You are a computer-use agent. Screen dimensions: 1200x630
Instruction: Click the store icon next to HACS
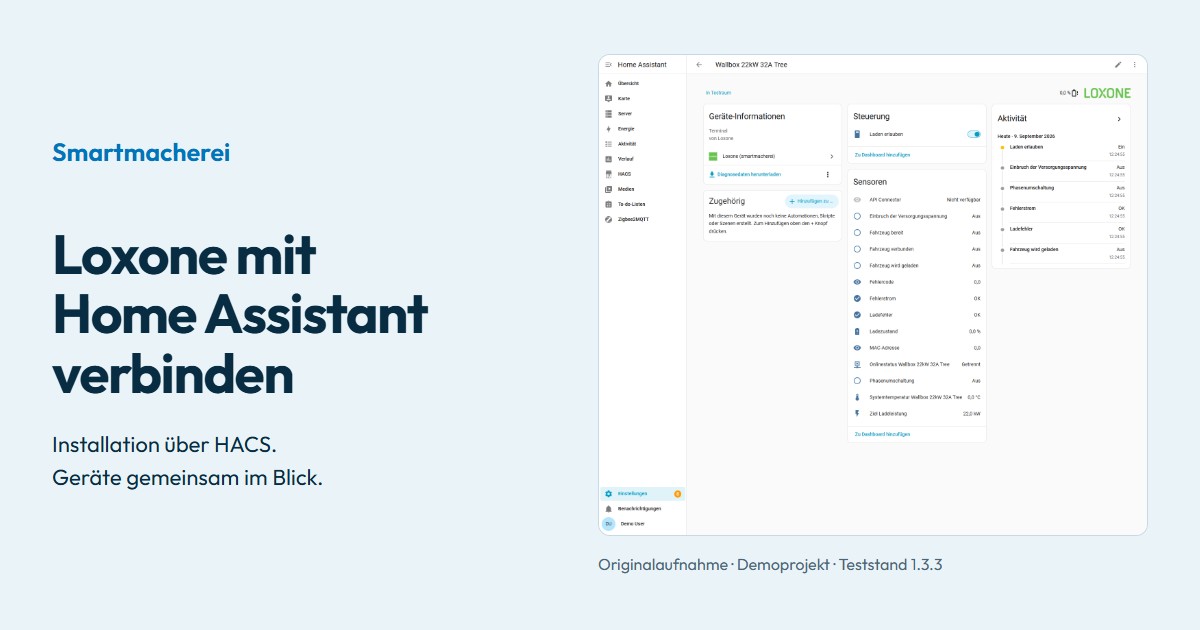(608, 173)
